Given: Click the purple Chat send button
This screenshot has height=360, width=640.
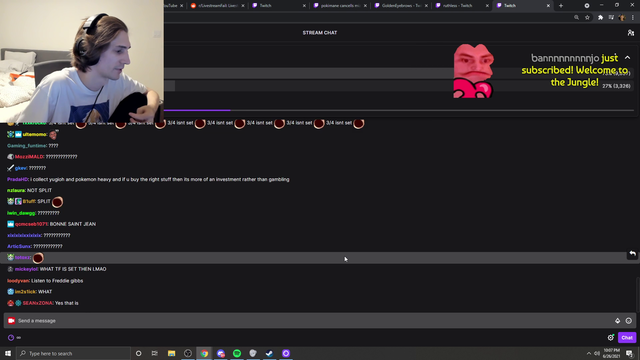Looking at the screenshot, I should coord(627,338).
